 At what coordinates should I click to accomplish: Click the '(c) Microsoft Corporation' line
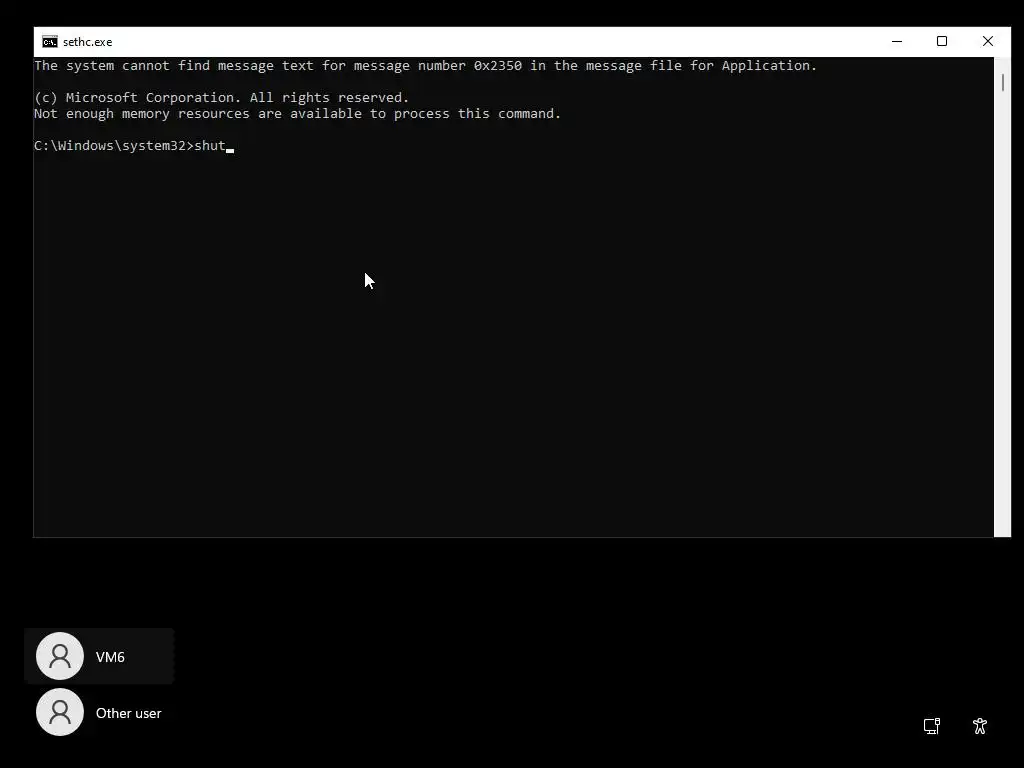tap(221, 97)
